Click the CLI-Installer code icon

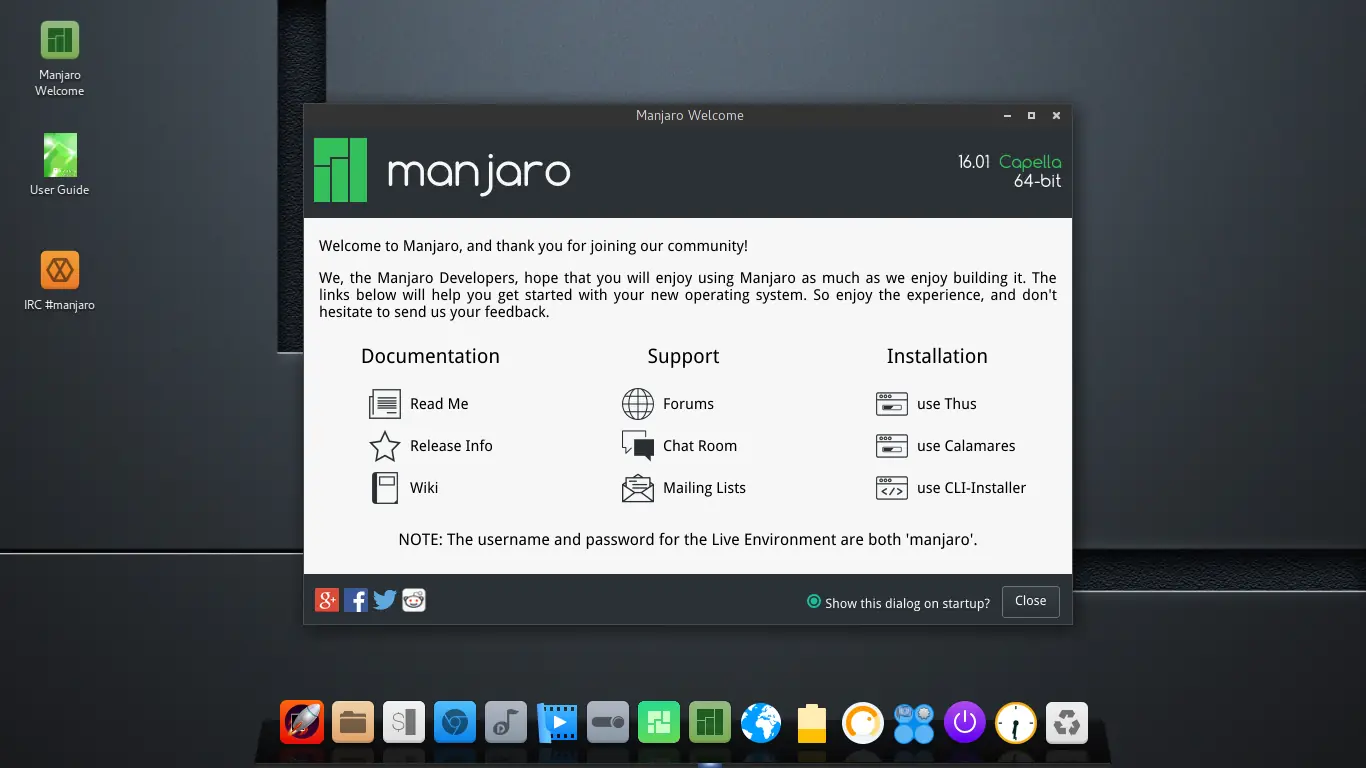coord(892,488)
